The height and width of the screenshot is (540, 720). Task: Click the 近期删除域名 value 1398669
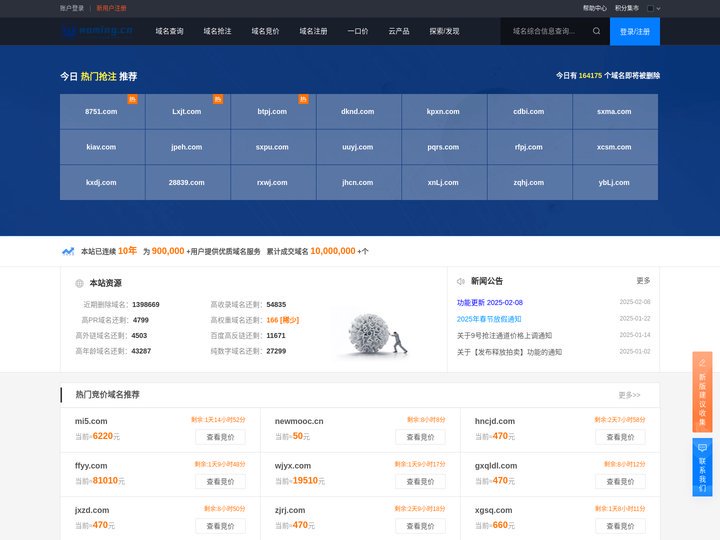click(x=146, y=304)
